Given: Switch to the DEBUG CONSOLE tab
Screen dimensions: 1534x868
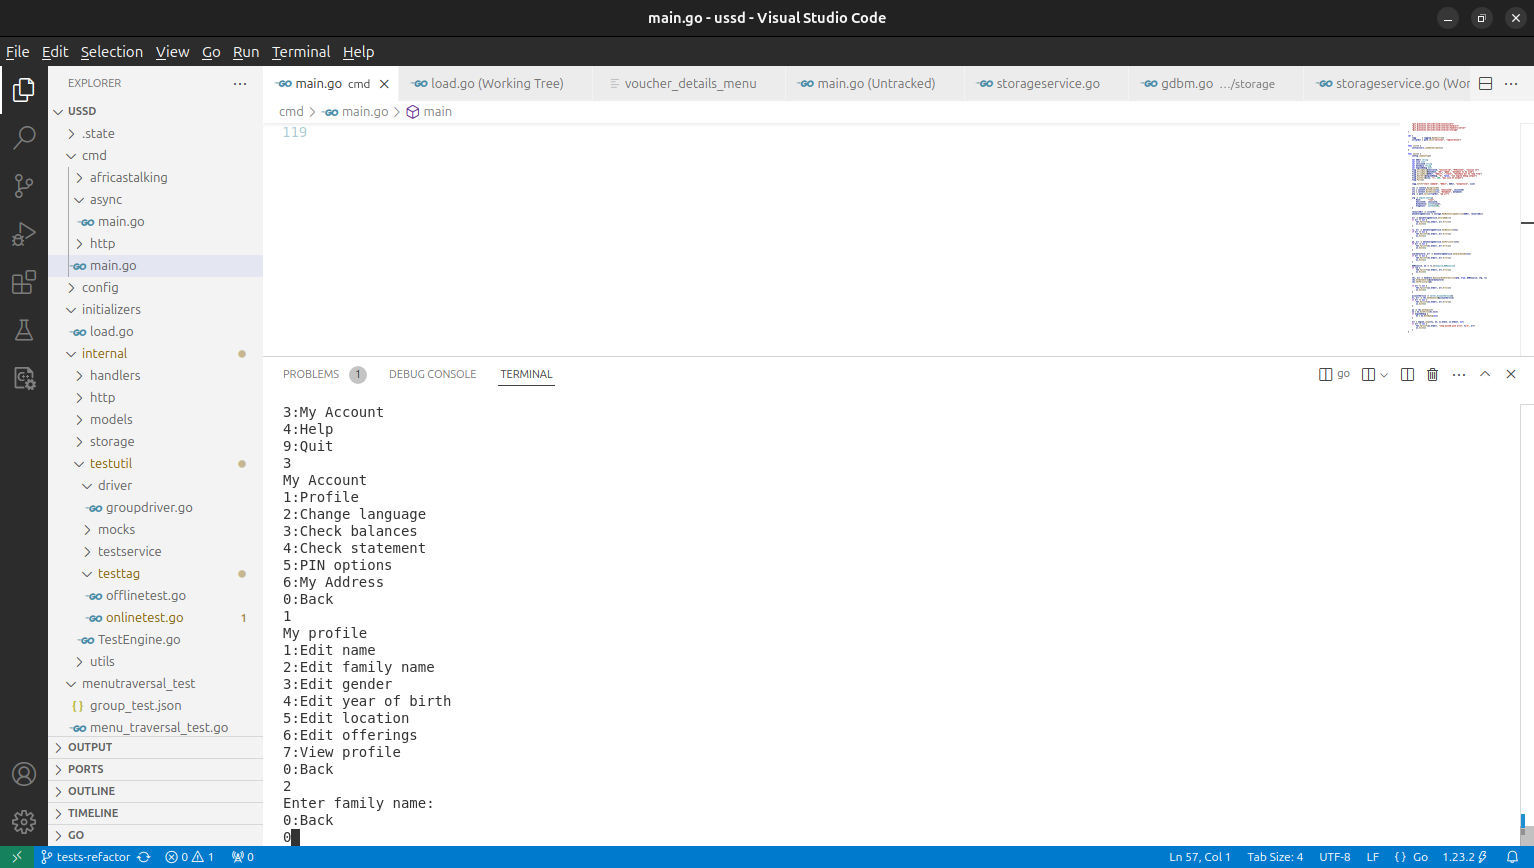Looking at the screenshot, I should [x=432, y=374].
